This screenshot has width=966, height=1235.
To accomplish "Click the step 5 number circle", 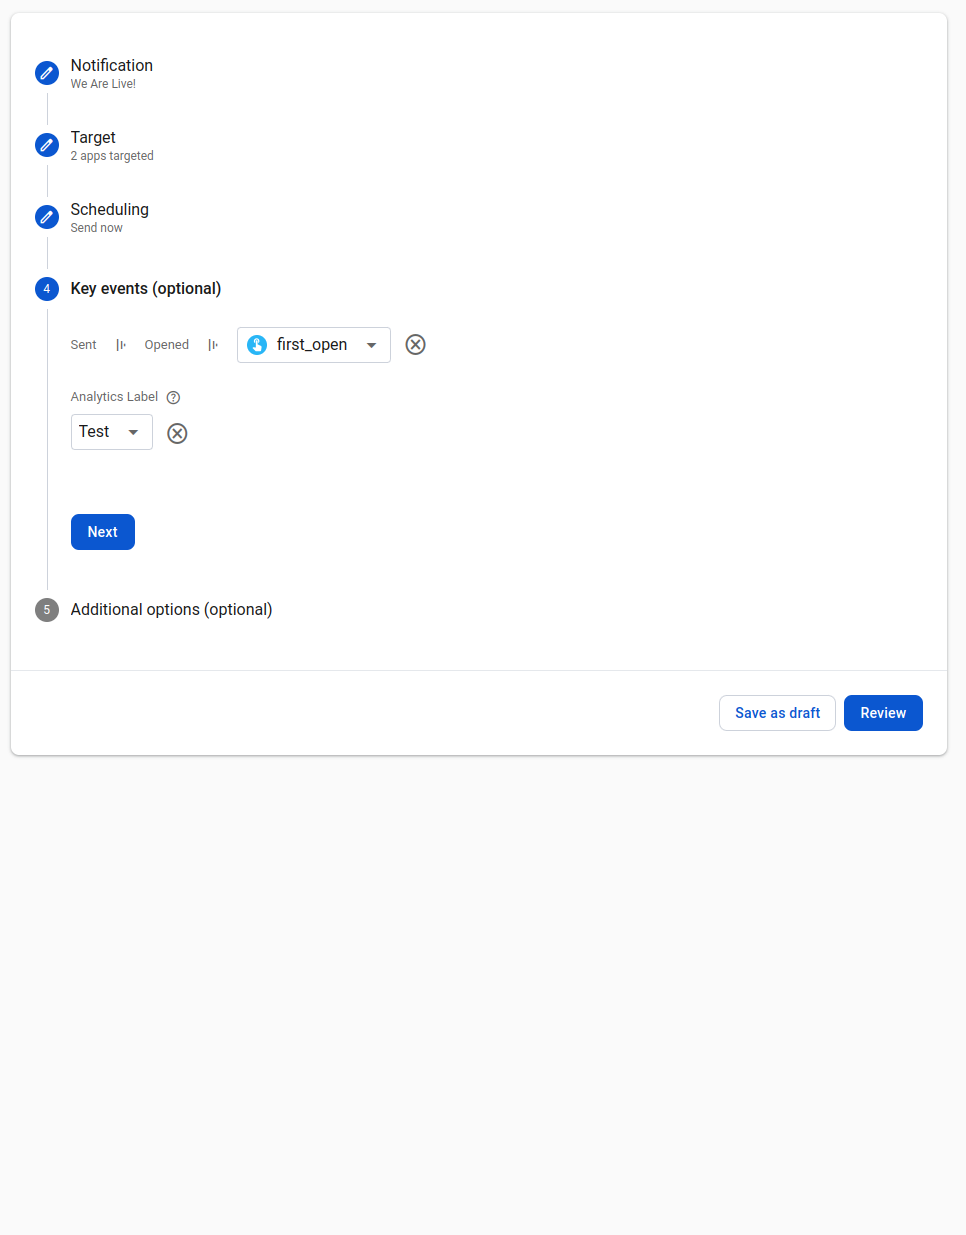I will click(47, 610).
